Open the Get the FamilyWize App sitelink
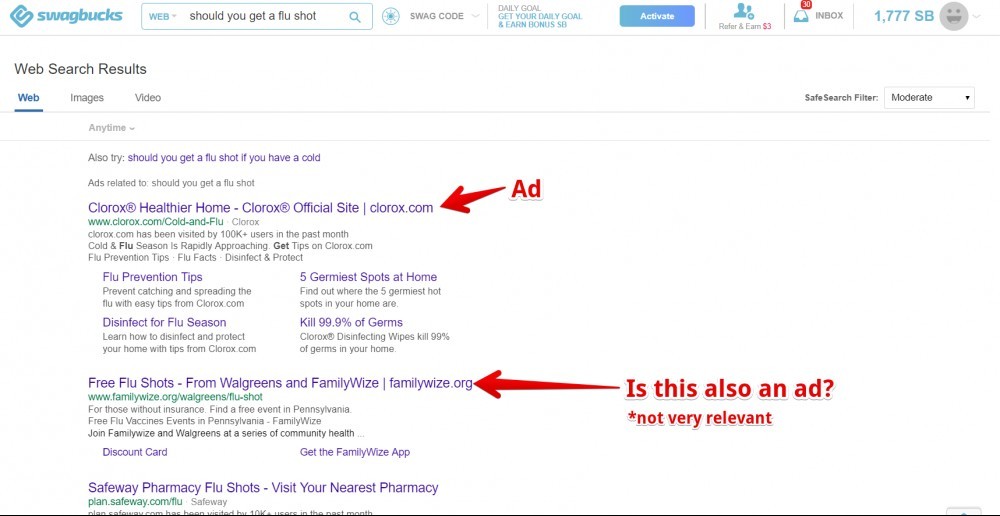Image resolution: width=1000 pixels, height=516 pixels. coord(355,452)
